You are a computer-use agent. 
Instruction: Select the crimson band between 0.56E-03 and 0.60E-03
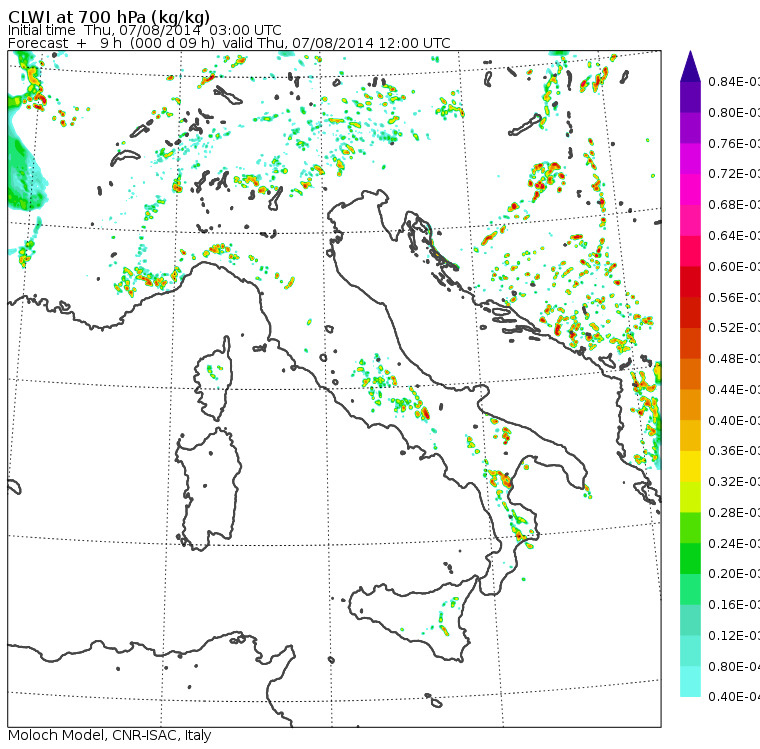pyautogui.click(x=690, y=282)
